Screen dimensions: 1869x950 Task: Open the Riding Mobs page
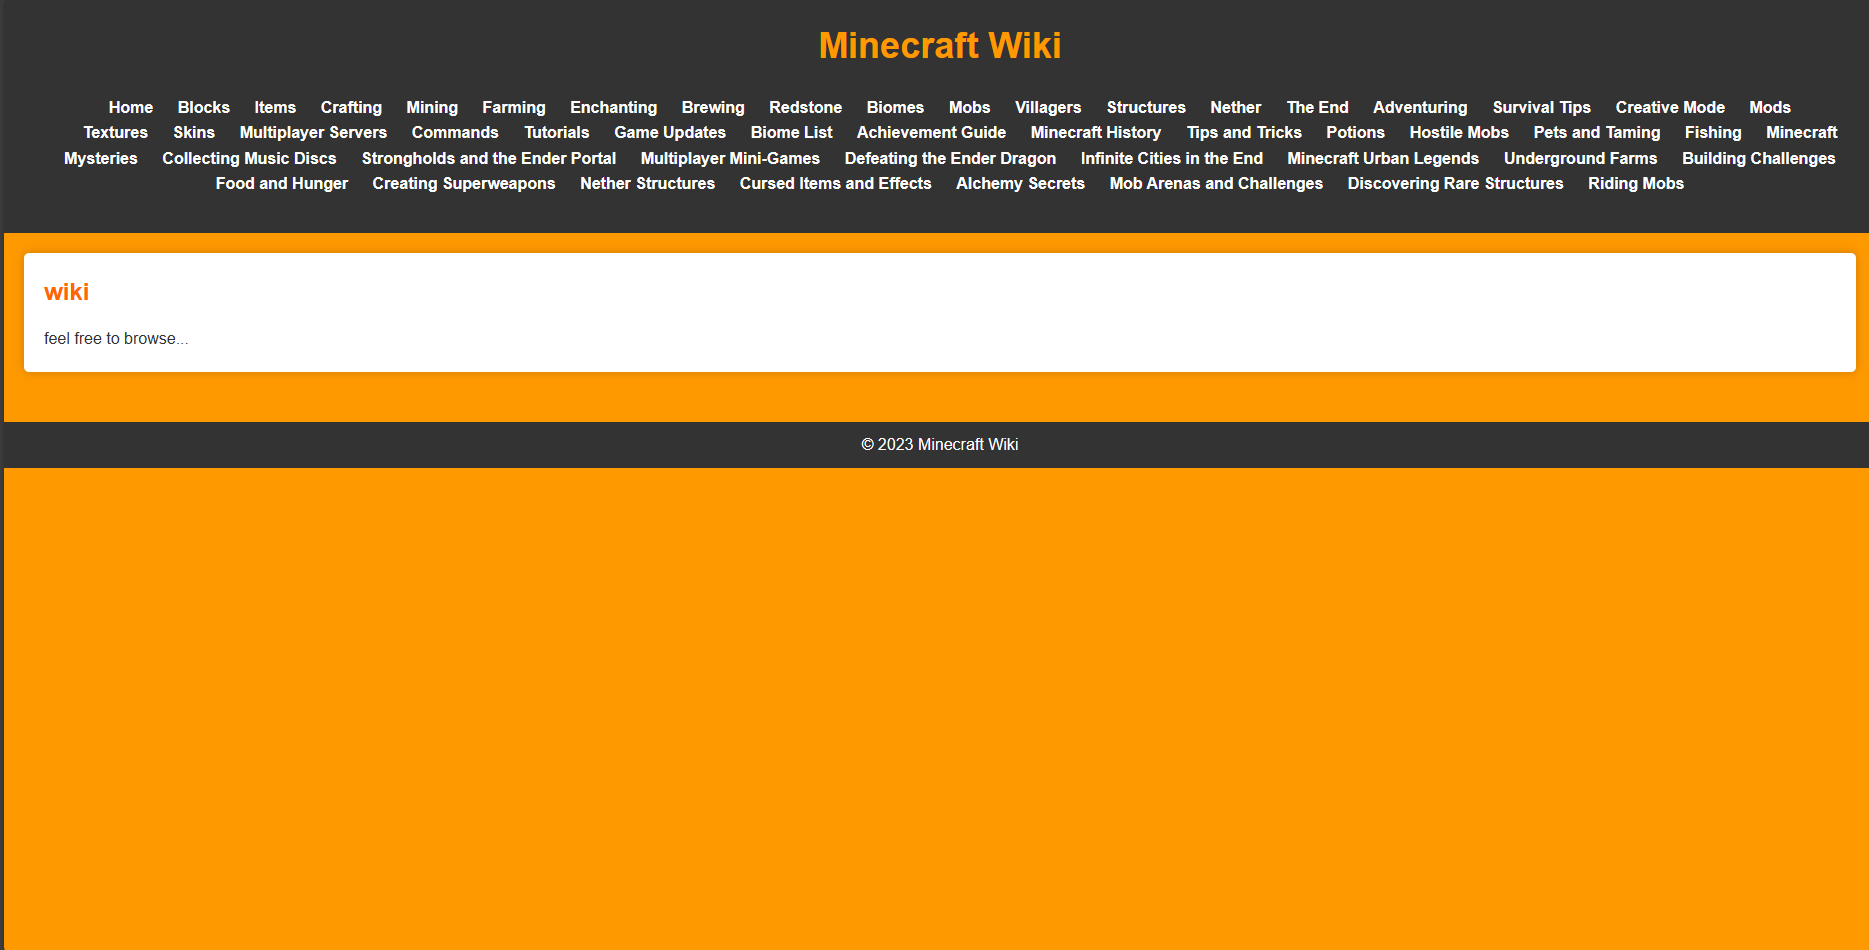pos(1636,183)
